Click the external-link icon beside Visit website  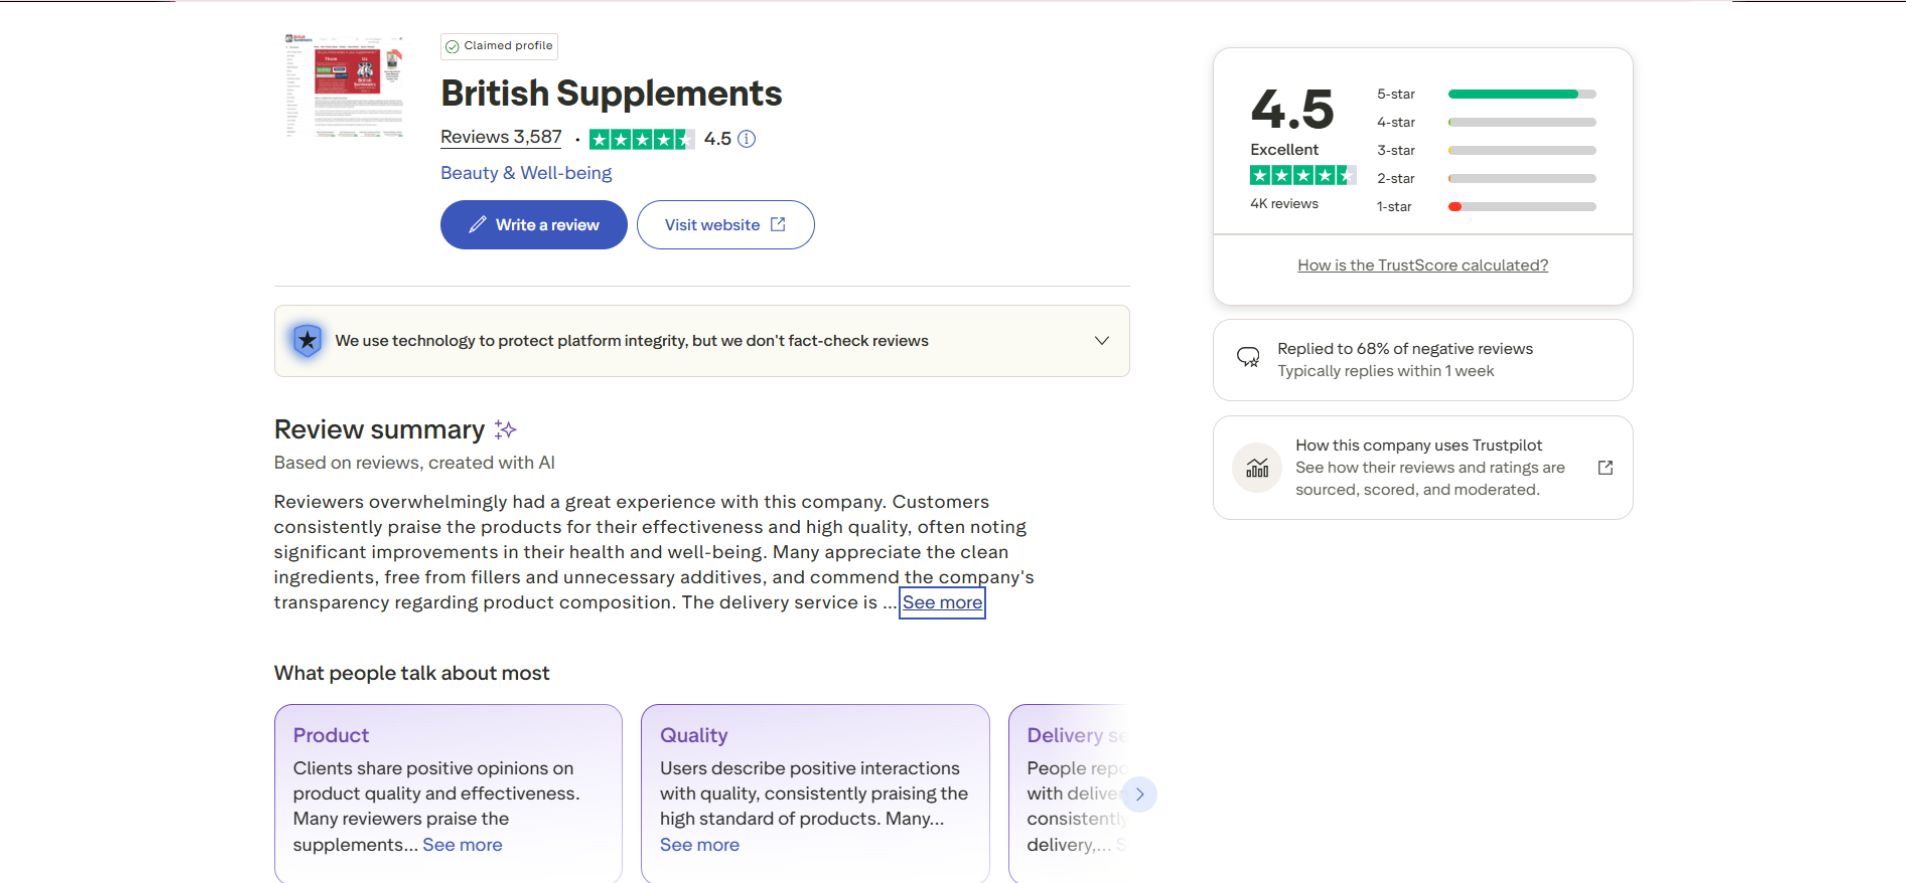coord(779,224)
